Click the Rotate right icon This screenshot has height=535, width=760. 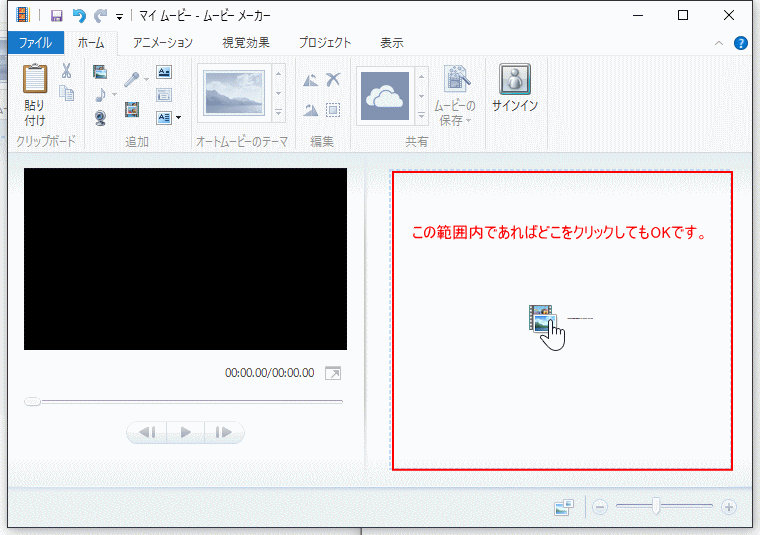(x=311, y=110)
